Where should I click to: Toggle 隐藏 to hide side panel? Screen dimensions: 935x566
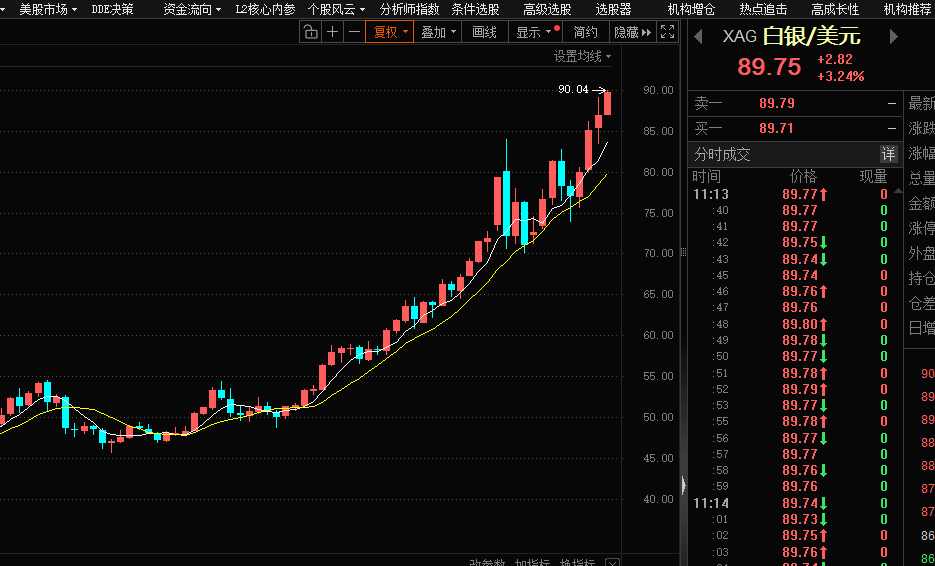point(632,32)
